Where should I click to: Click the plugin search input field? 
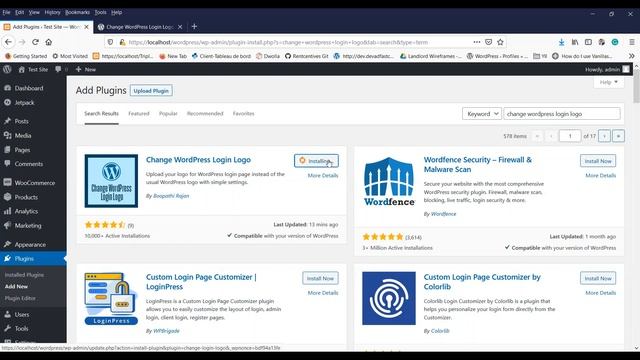[562, 114]
